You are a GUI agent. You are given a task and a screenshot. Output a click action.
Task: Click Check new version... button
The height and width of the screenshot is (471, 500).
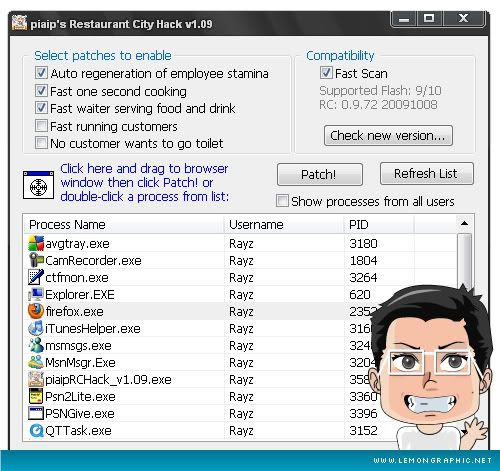[388, 136]
